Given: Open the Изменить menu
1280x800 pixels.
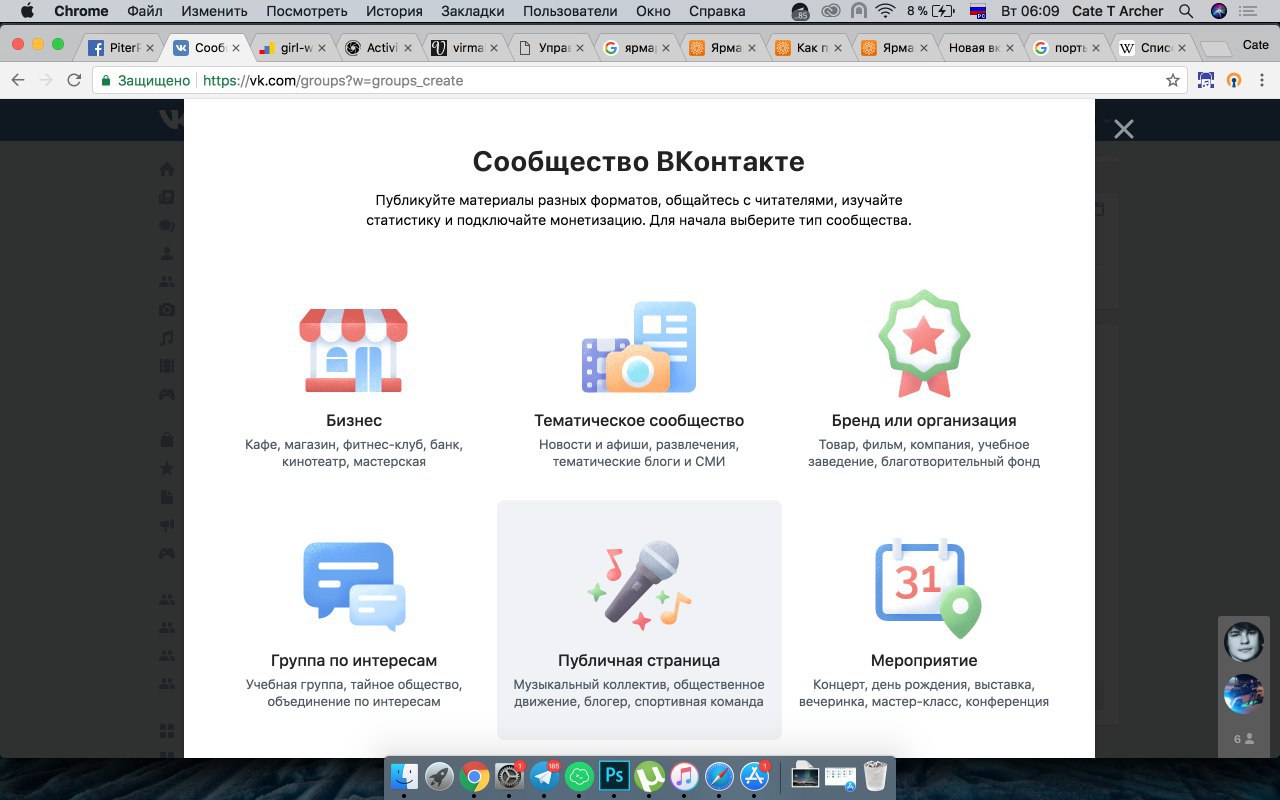Looking at the screenshot, I should click(215, 11).
